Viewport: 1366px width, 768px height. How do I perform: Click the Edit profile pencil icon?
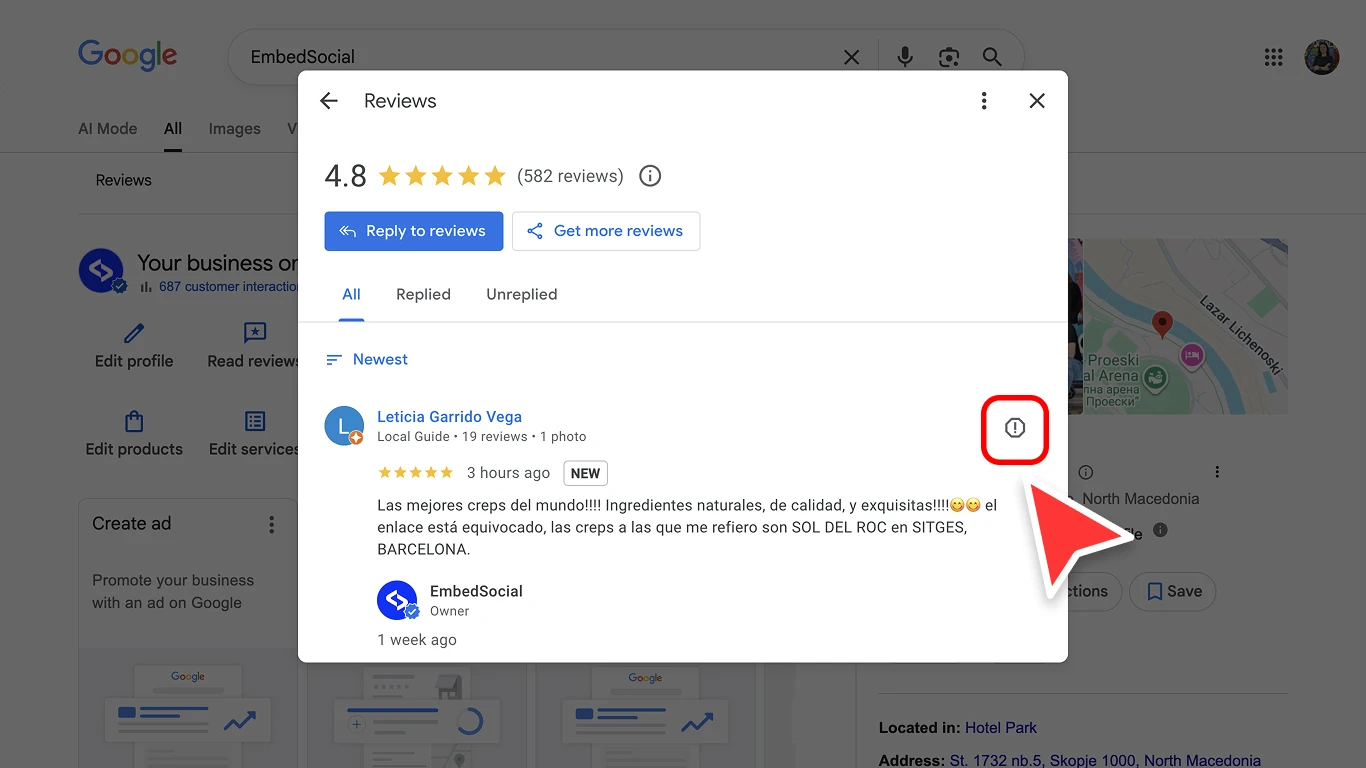point(133,334)
